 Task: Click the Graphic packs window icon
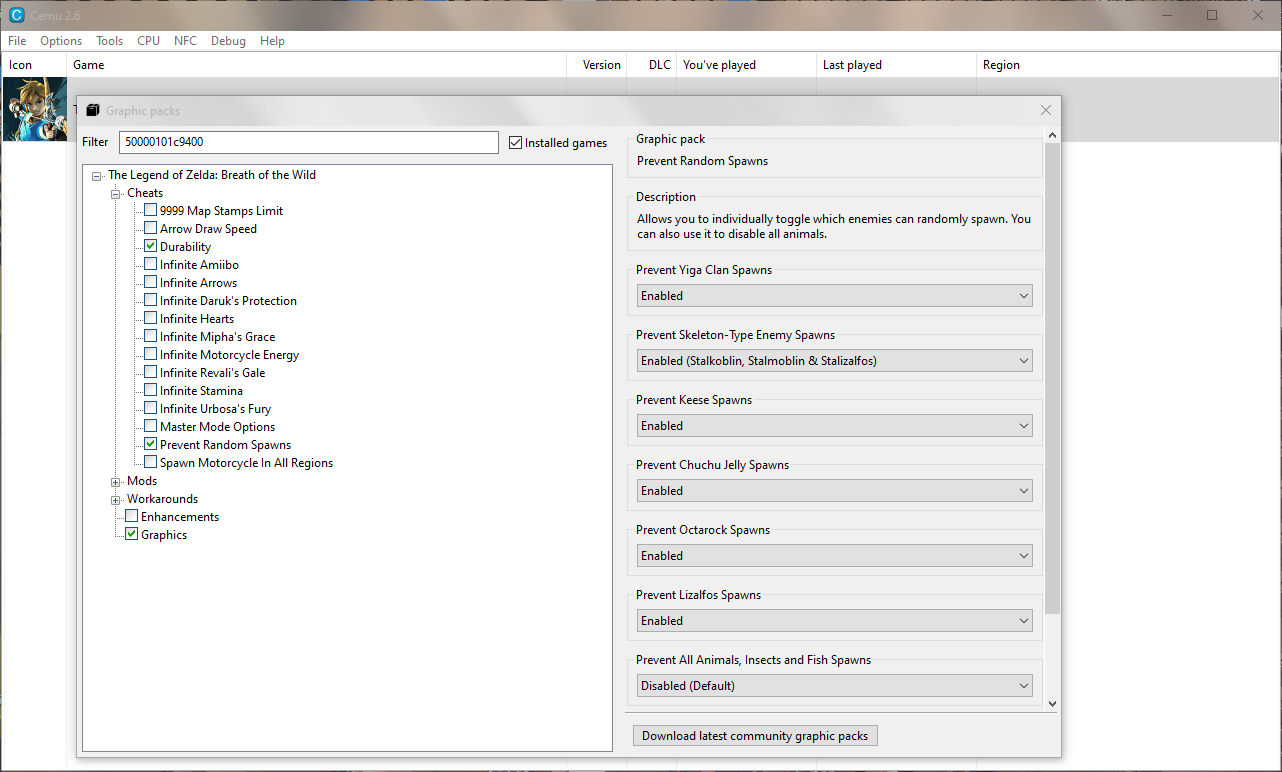93,111
